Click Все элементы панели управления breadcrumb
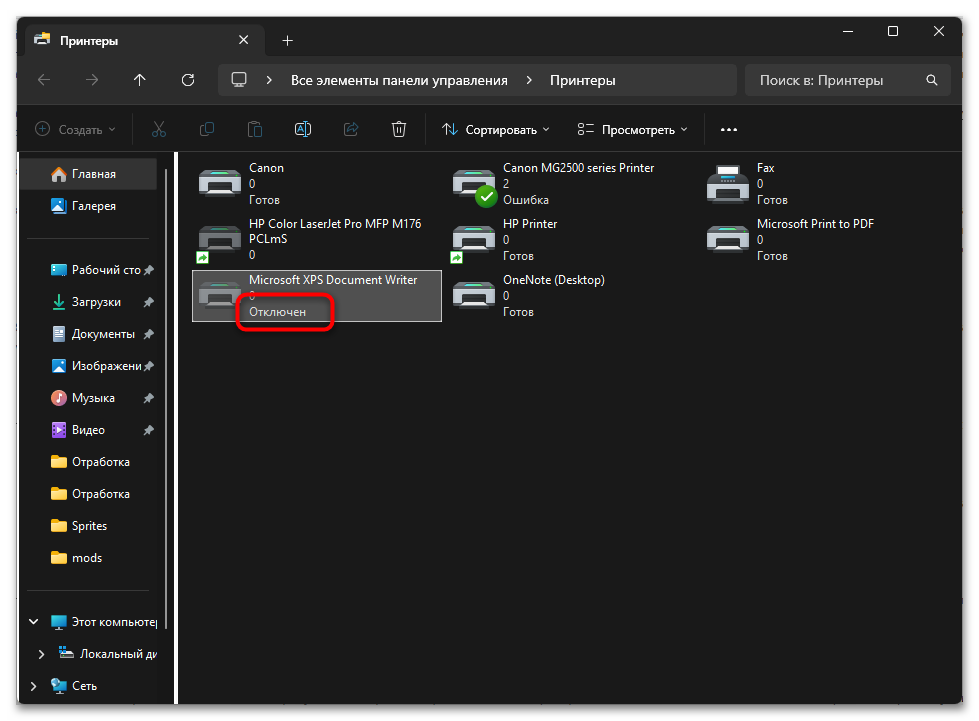This screenshot has width=979, height=721. point(399,80)
